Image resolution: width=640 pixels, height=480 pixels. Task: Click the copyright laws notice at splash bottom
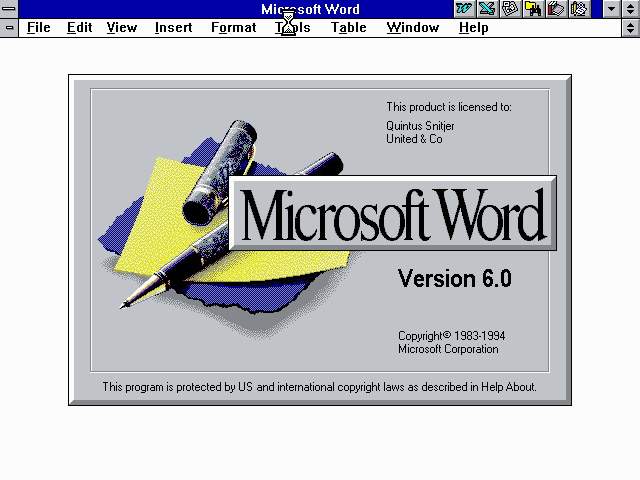[x=319, y=387]
